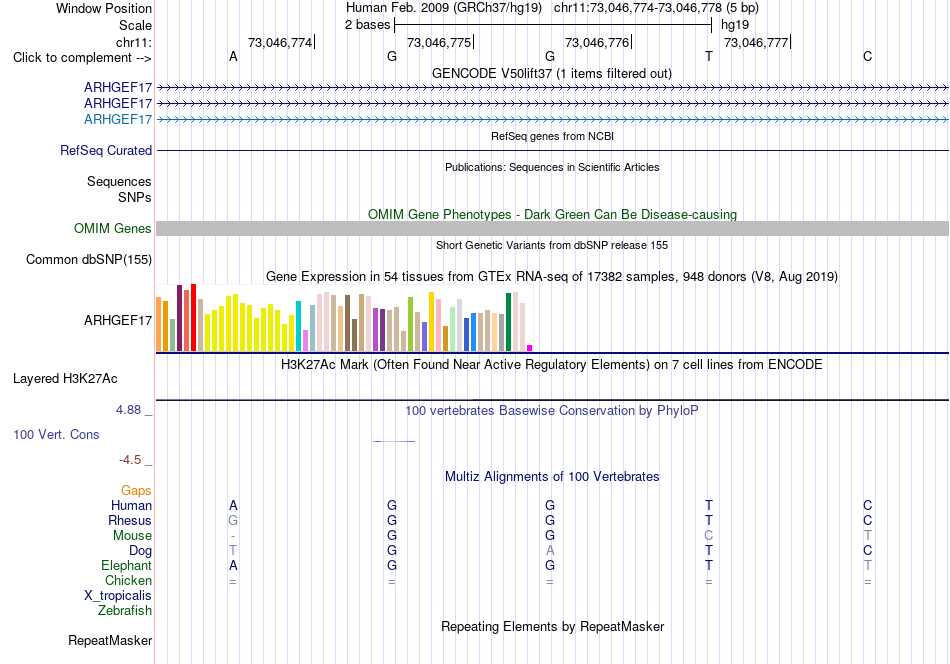The width and height of the screenshot is (950, 664).
Task: Open 'Multiz Alignments of 100 Vertebrates' title
Action: (x=552, y=477)
